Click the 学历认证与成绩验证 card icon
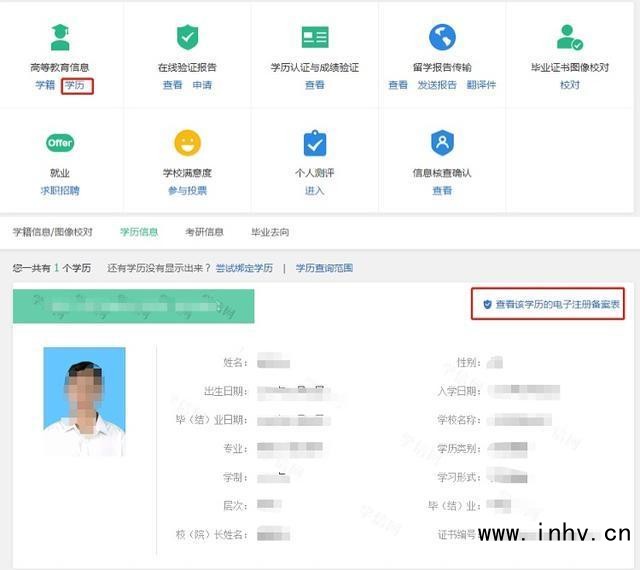 [x=315, y=37]
